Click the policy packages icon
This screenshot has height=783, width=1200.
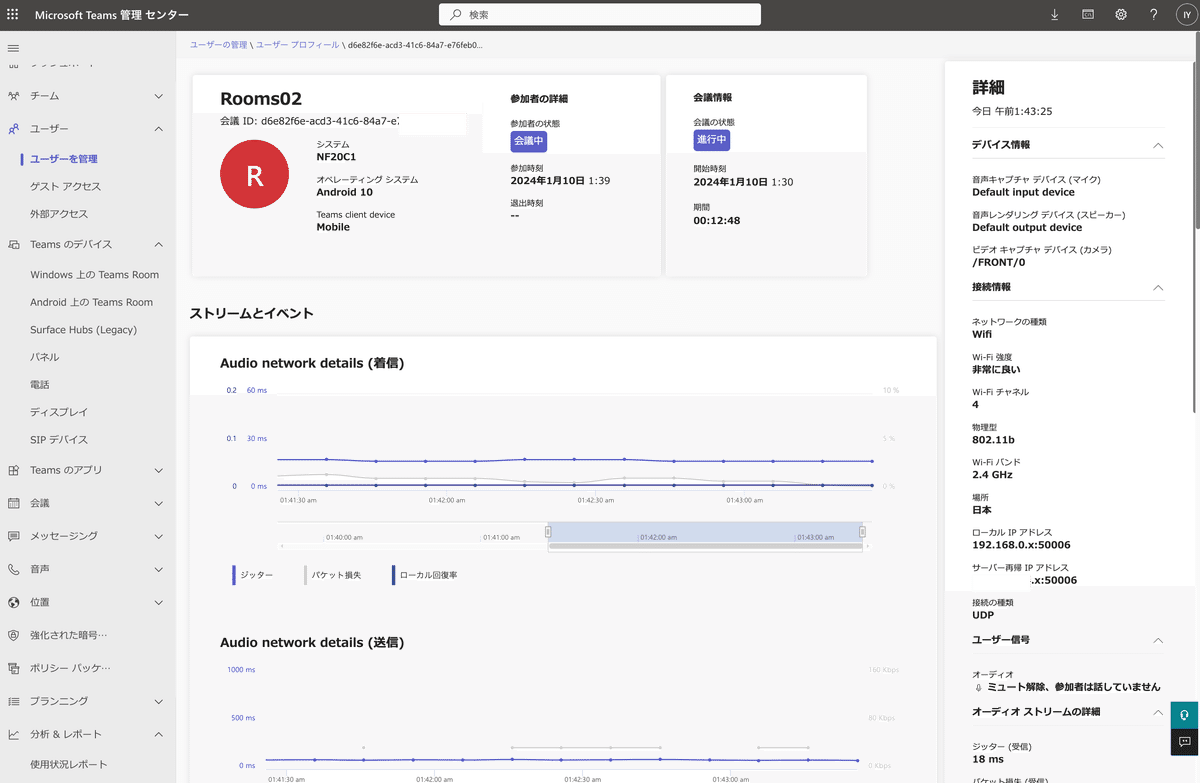[13, 668]
